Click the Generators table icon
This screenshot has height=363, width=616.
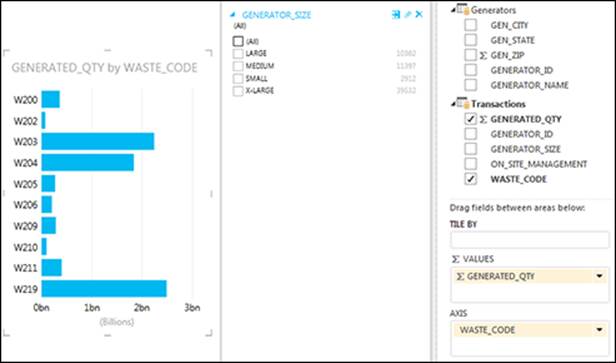[x=463, y=10]
